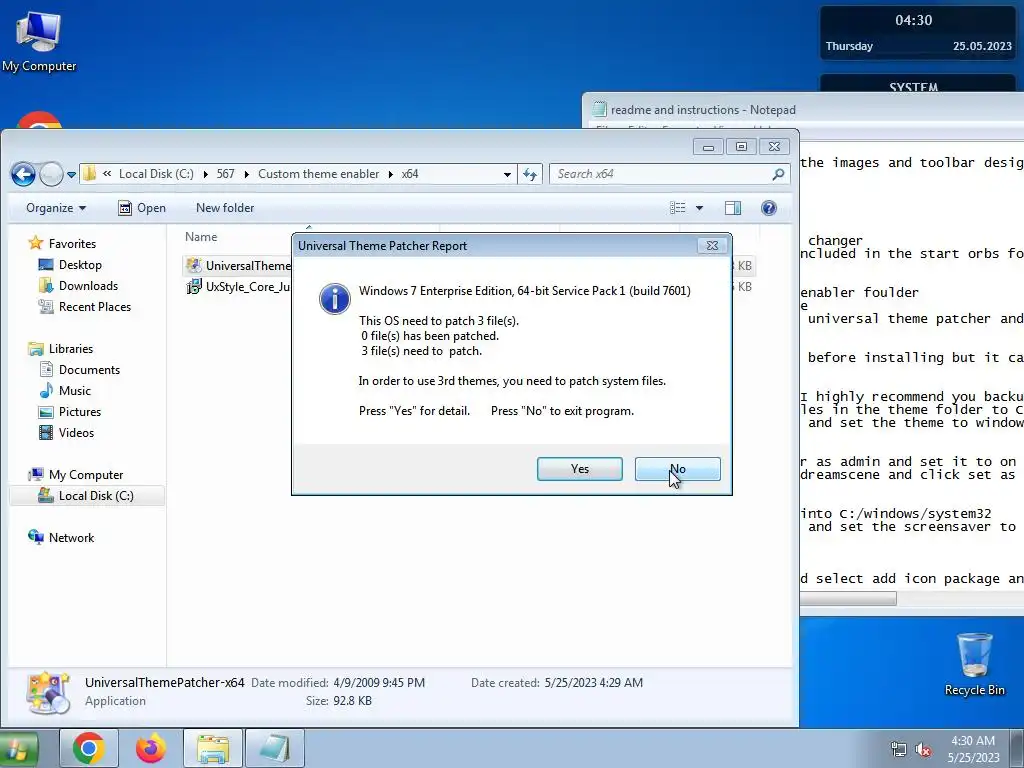
Task: Click New folder in the toolbar
Action: click(x=225, y=208)
